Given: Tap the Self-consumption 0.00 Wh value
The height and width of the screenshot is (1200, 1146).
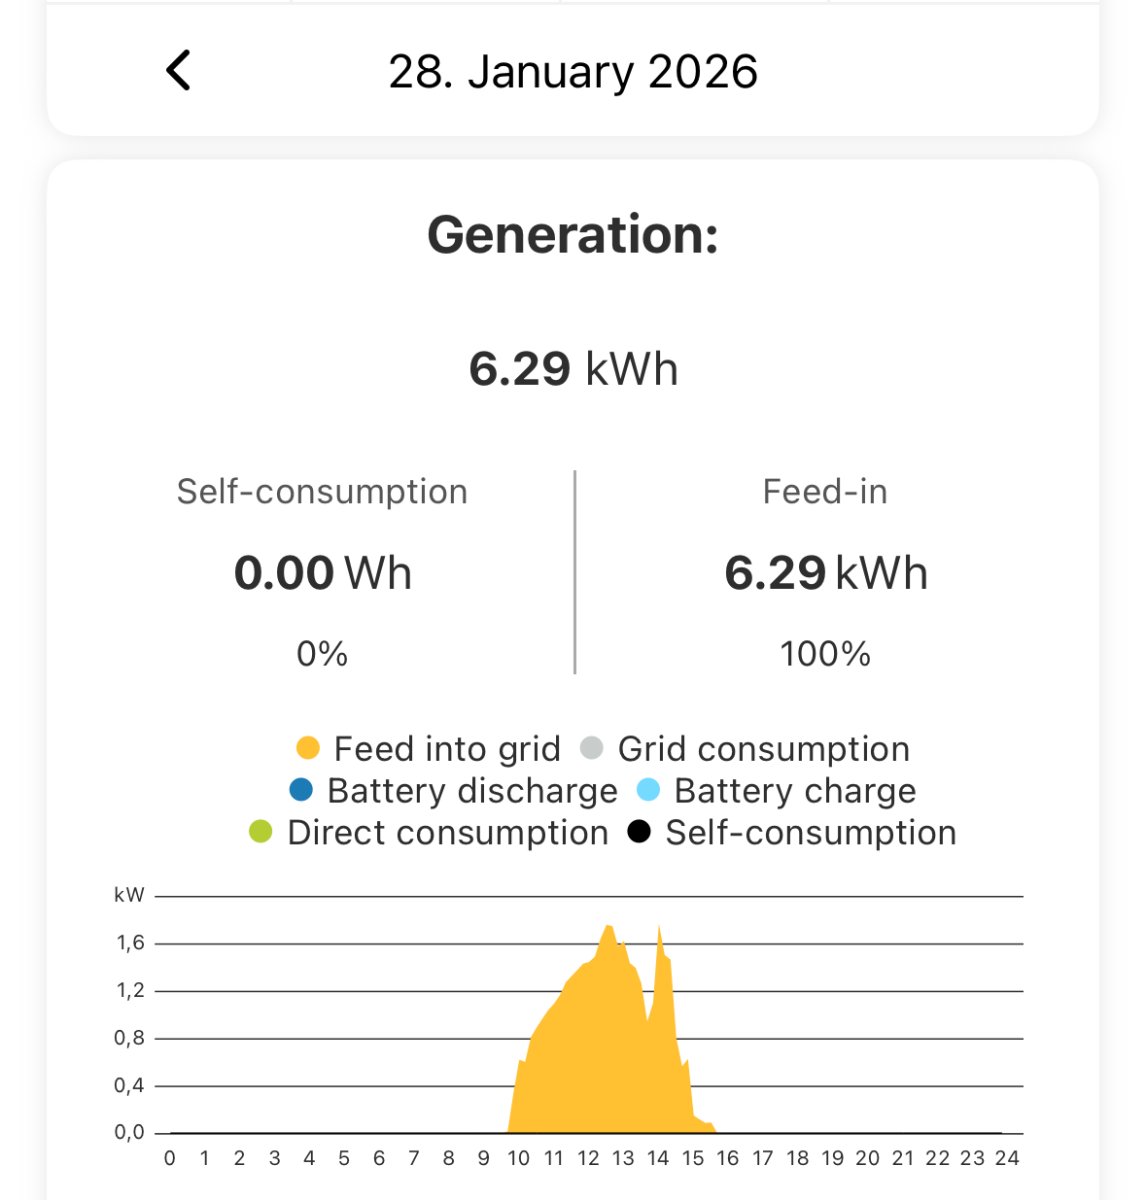Looking at the screenshot, I should tap(322, 574).
